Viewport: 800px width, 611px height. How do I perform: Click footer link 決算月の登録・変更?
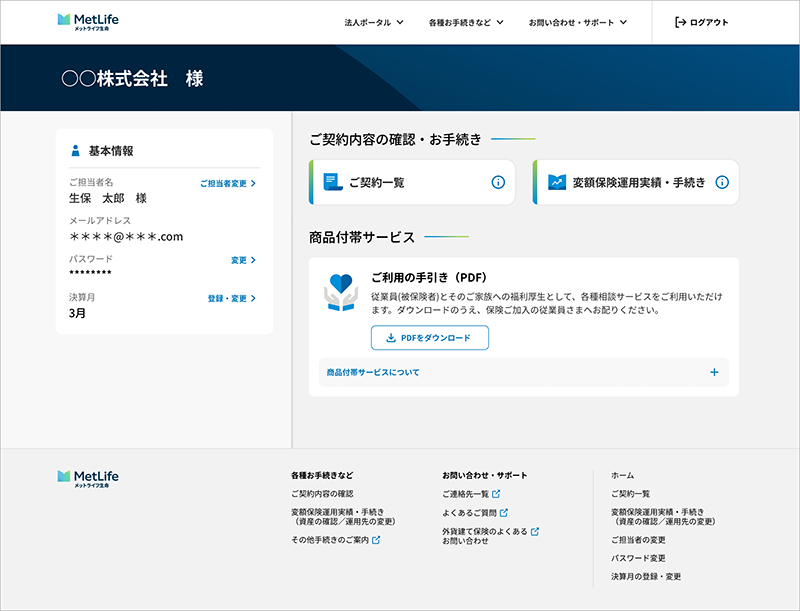646,576
